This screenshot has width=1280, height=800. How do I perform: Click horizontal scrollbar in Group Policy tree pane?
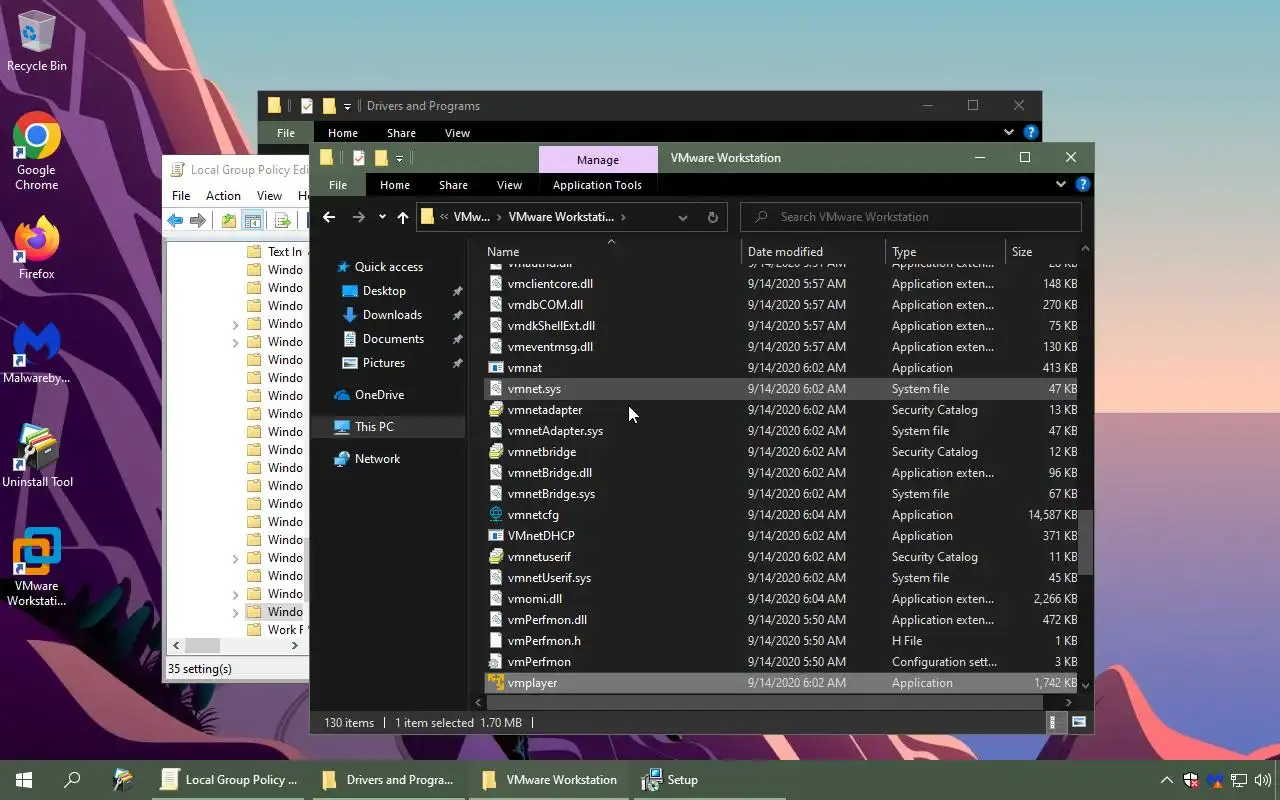coord(203,646)
